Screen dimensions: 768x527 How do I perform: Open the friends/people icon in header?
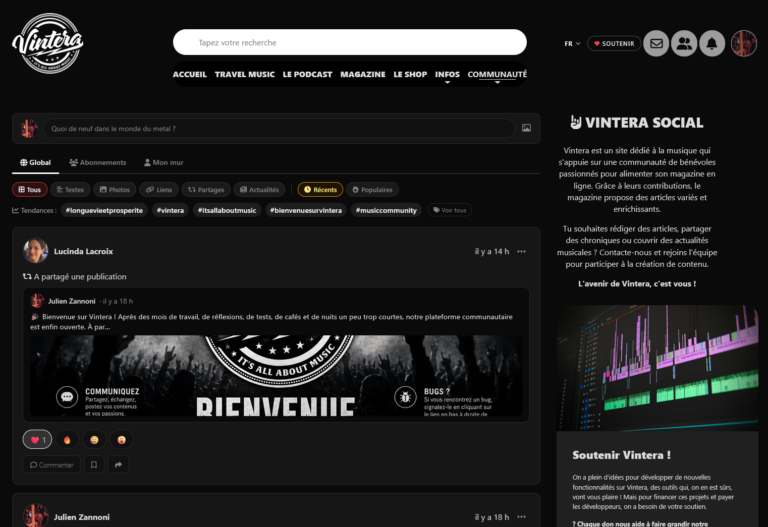tap(684, 44)
